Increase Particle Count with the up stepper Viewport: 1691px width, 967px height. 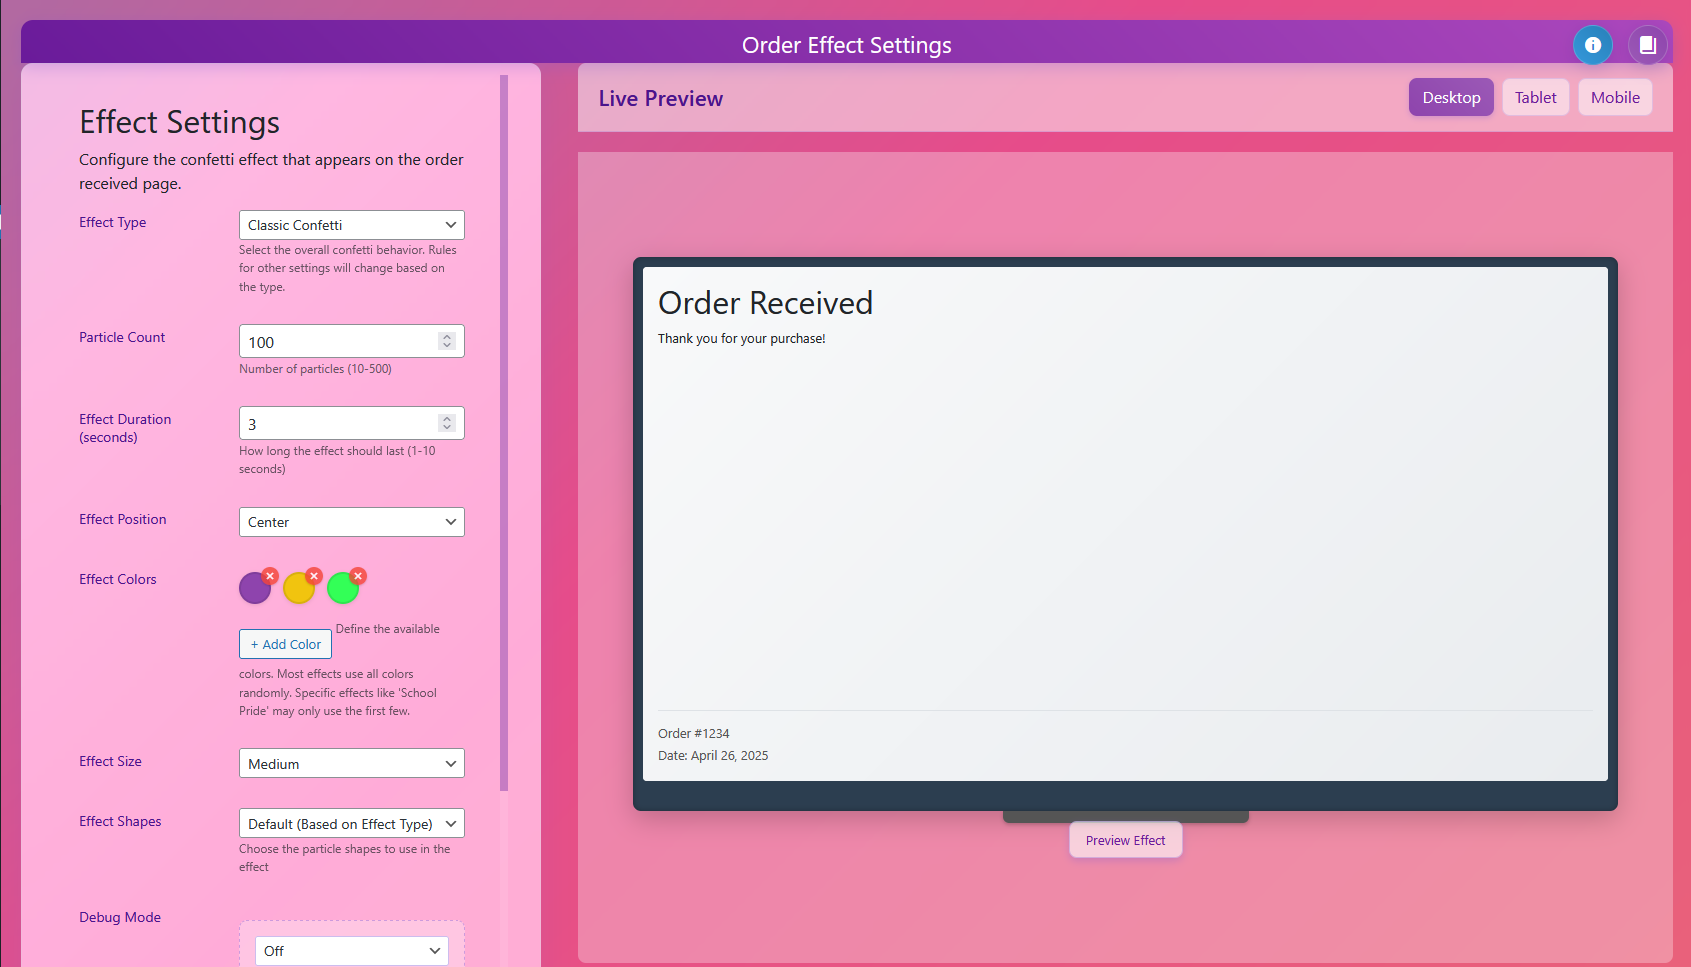click(447, 335)
